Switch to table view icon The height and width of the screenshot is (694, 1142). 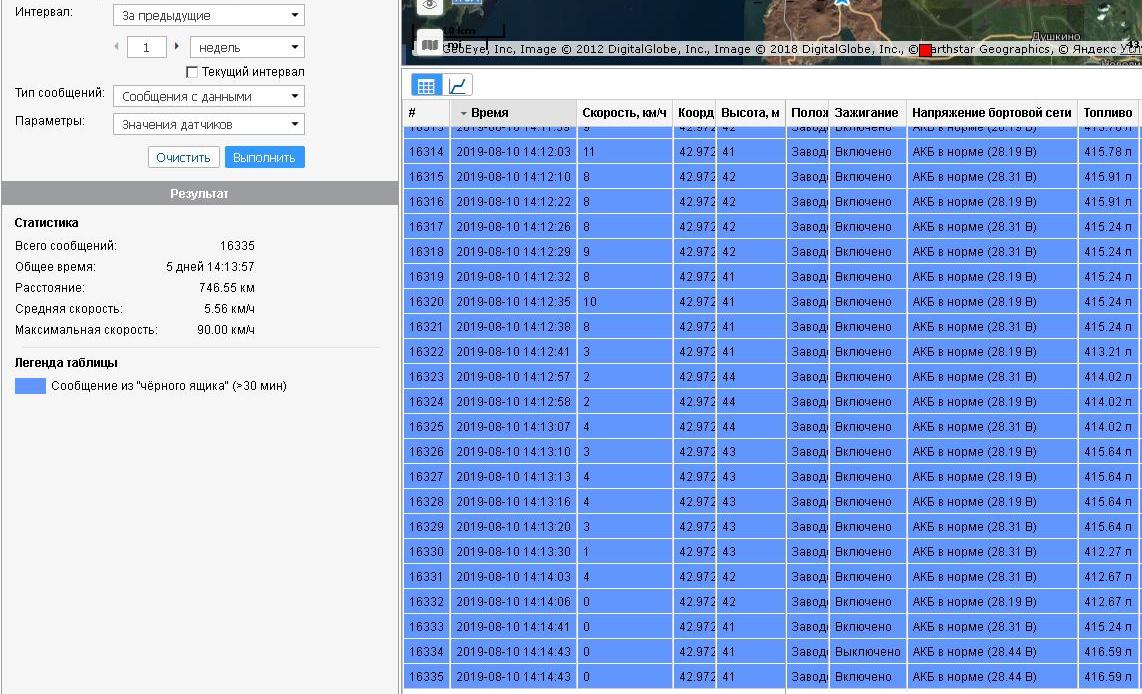pyautogui.click(x=425, y=86)
